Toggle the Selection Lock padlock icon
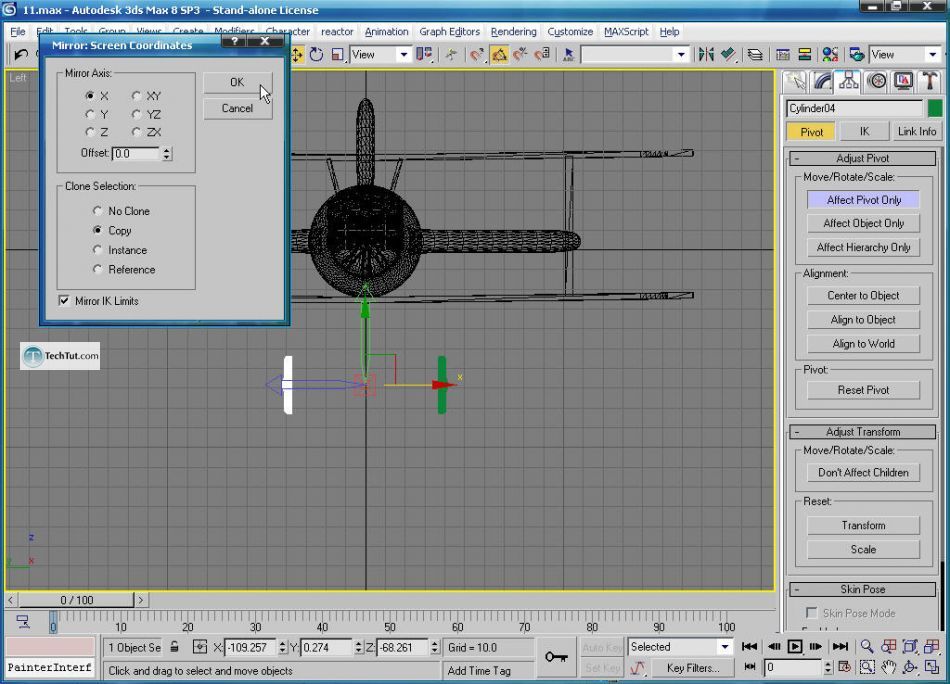Viewport: 950px width, 684px height. (174, 647)
